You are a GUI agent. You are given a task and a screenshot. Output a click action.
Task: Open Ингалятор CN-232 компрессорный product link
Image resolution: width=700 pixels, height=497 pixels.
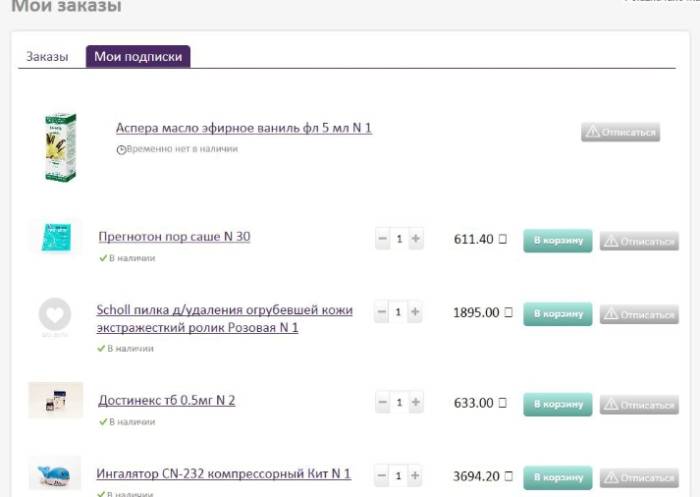(223, 474)
